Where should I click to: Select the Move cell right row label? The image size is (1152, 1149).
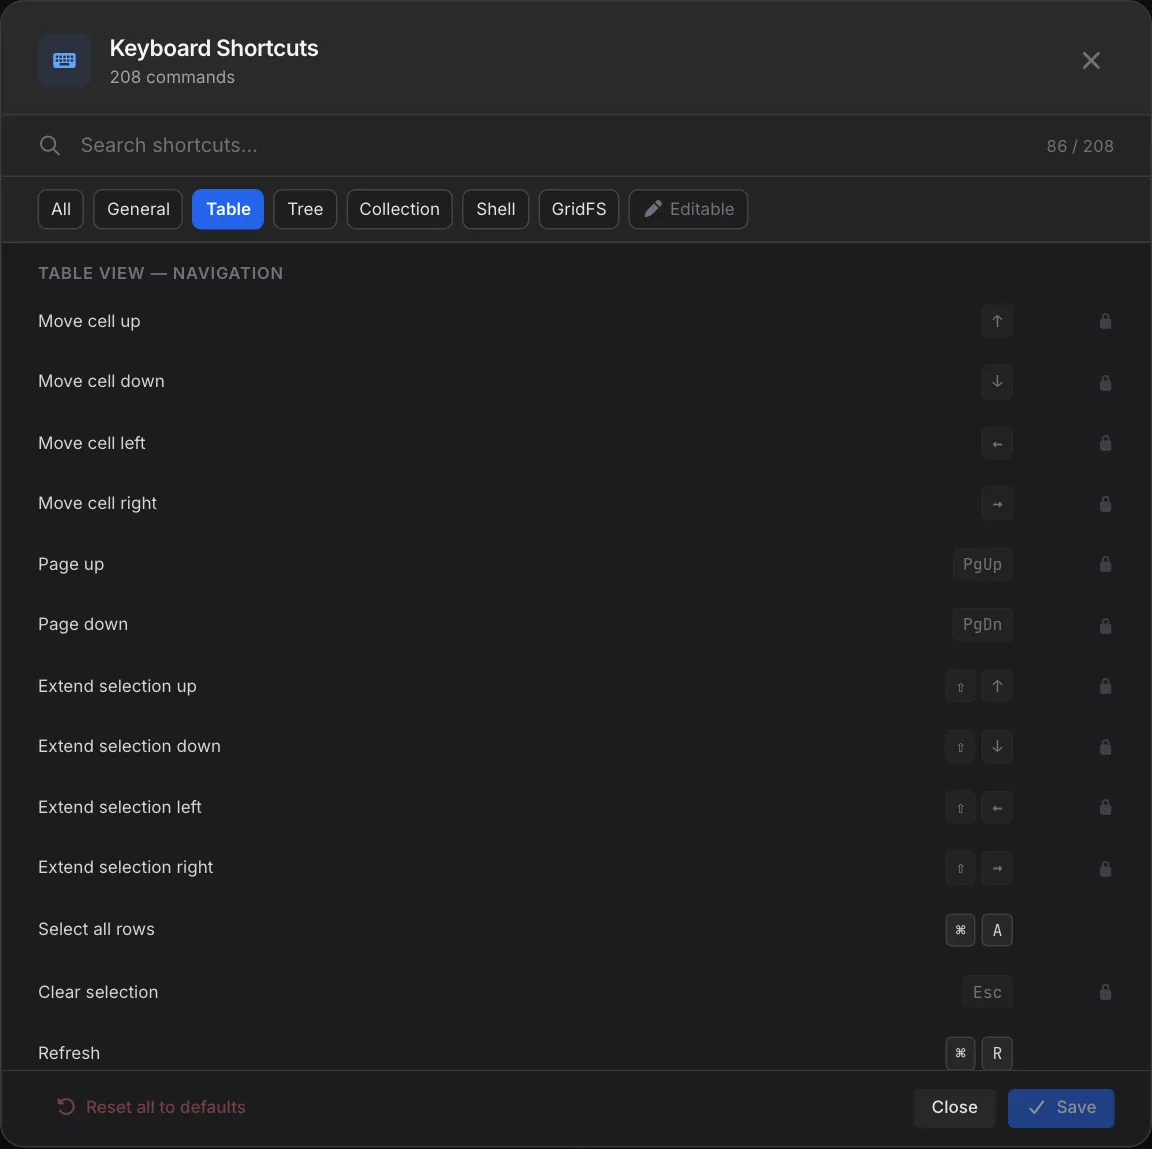(98, 503)
